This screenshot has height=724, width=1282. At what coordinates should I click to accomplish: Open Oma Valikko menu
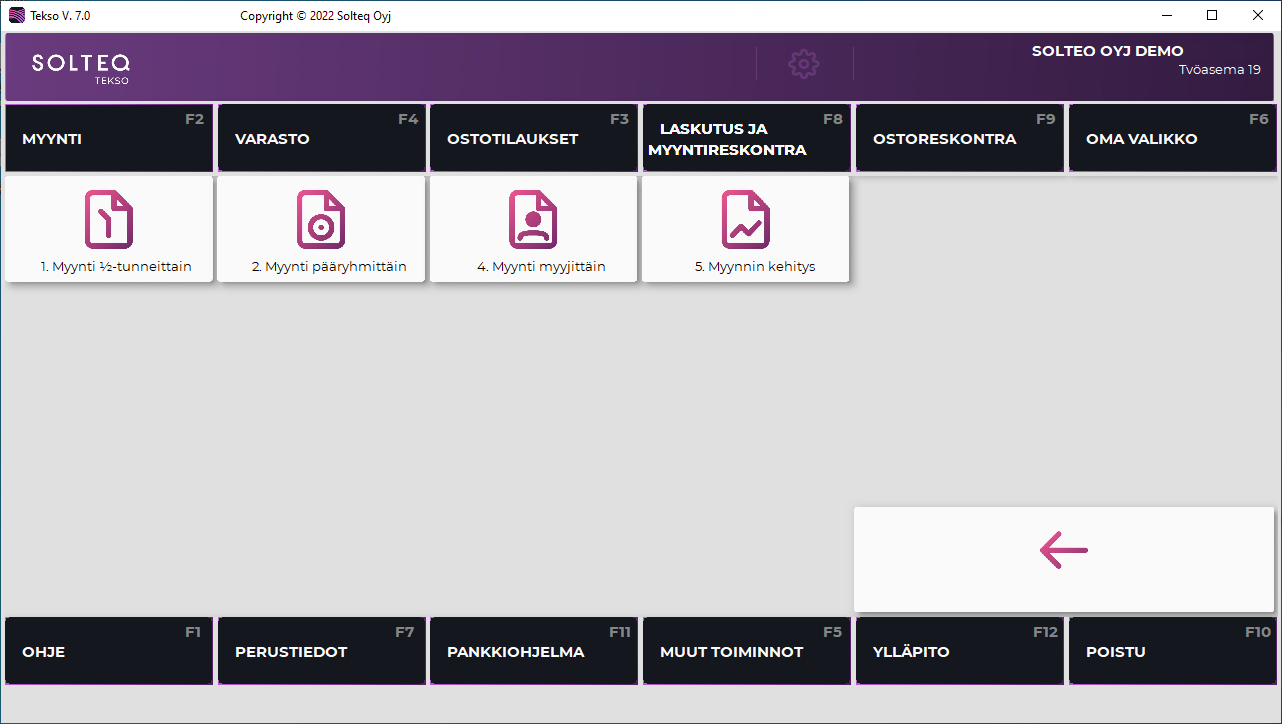(1172, 139)
